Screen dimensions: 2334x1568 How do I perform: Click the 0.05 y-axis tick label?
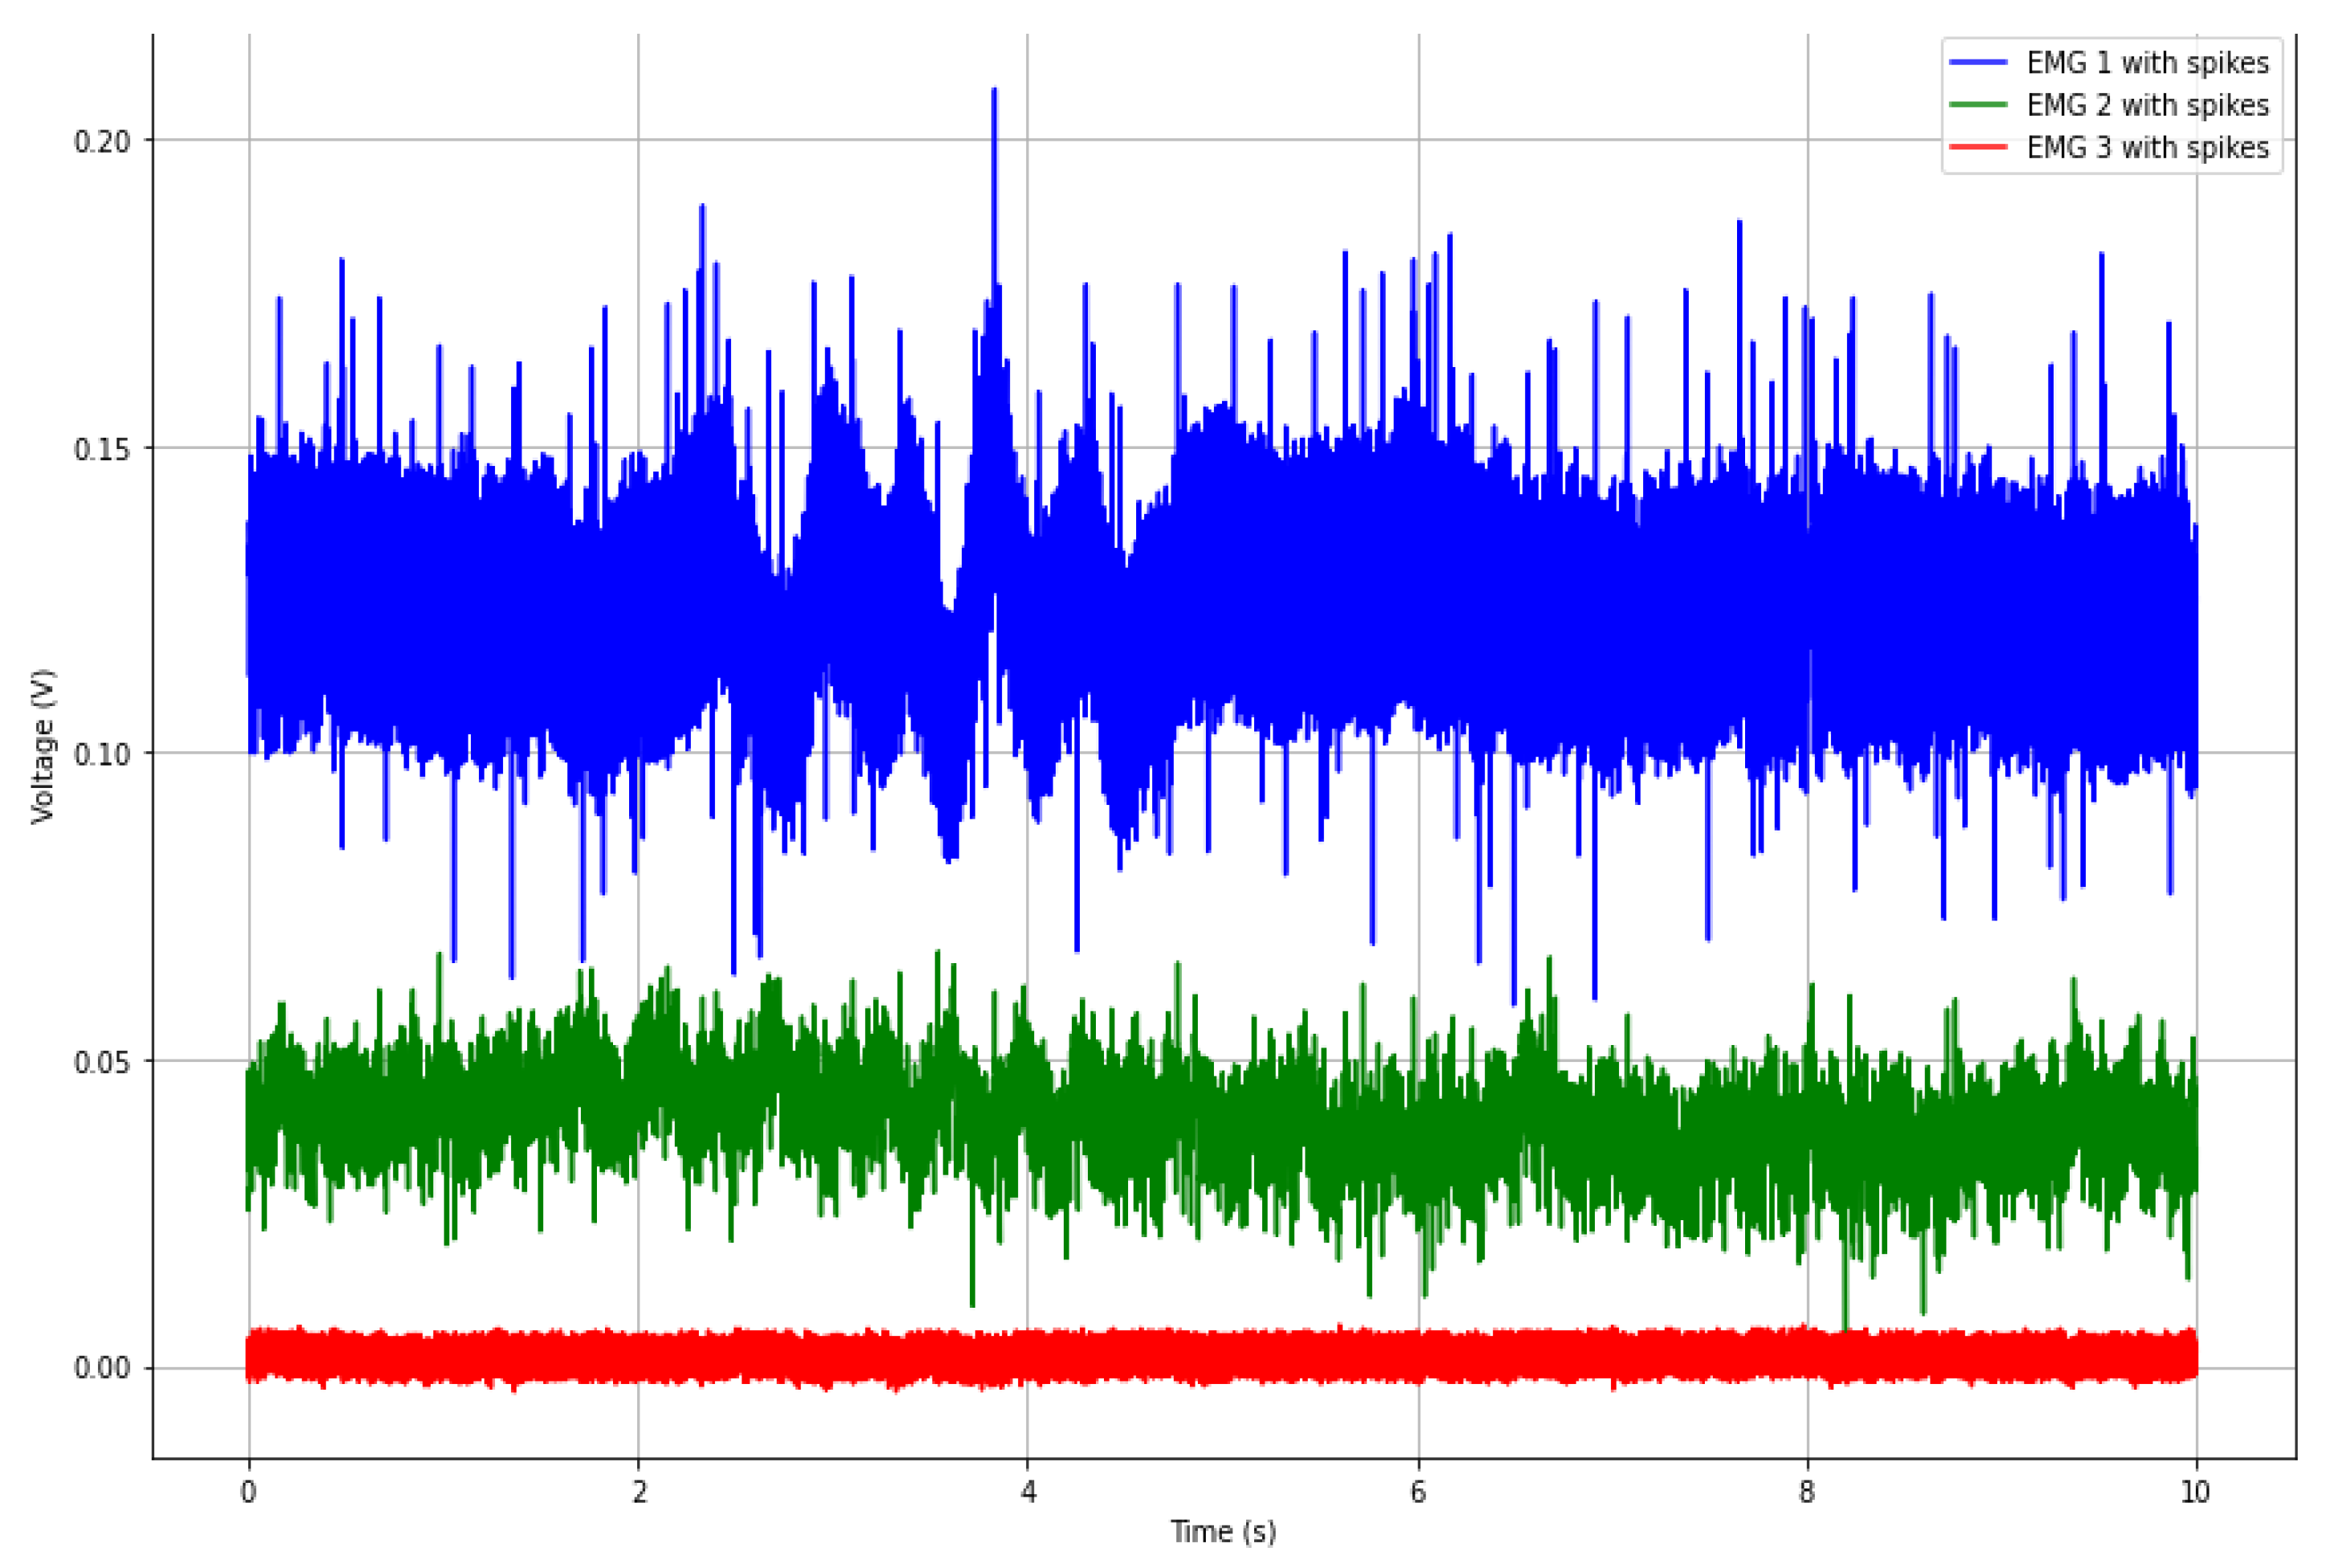pos(102,1061)
